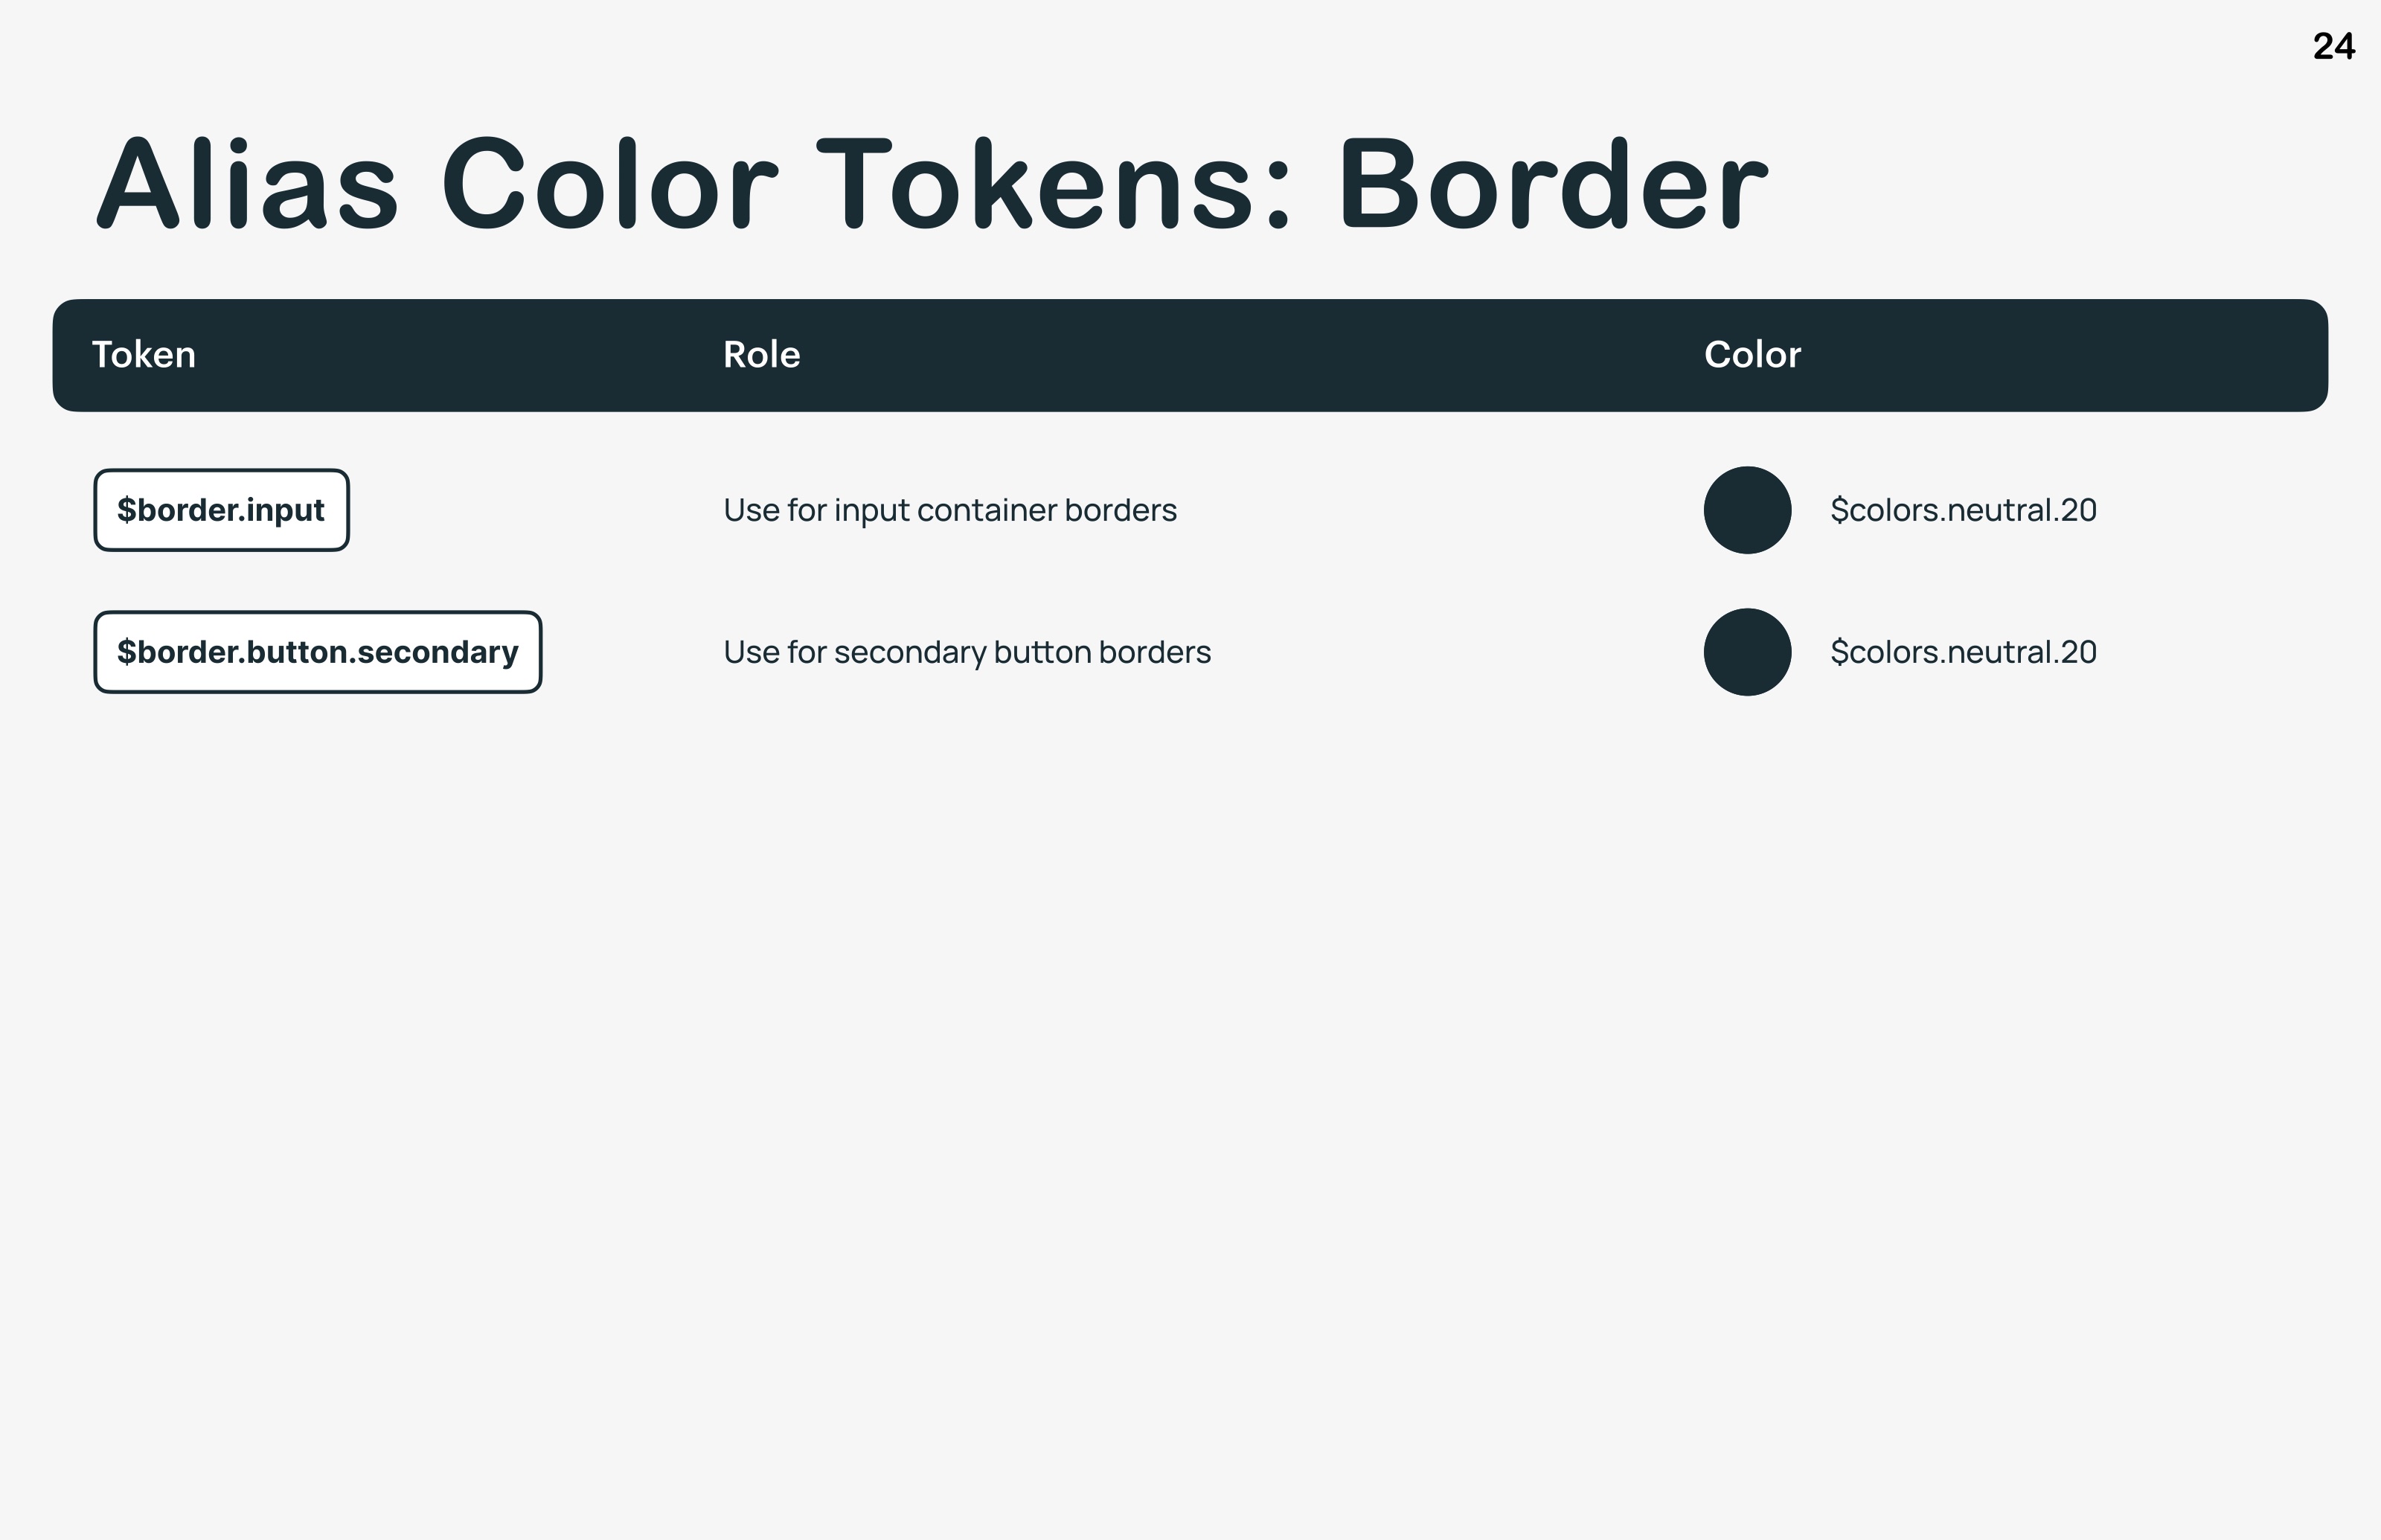Click the dark table header bar
The width and height of the screenshot is (2381, 1540).
[x=1190, y=355]
